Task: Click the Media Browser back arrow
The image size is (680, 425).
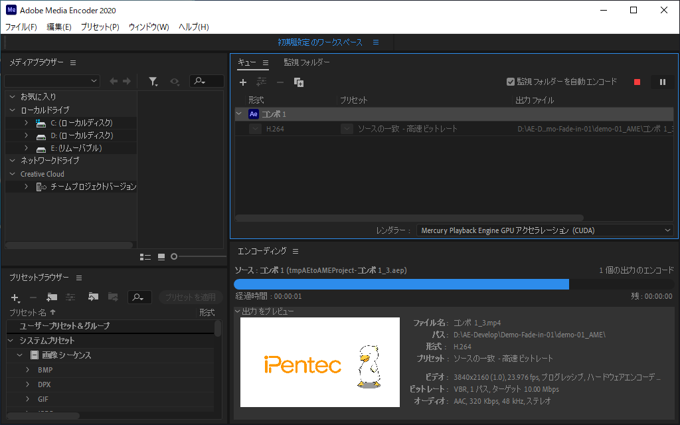Action: coord(114,81)
